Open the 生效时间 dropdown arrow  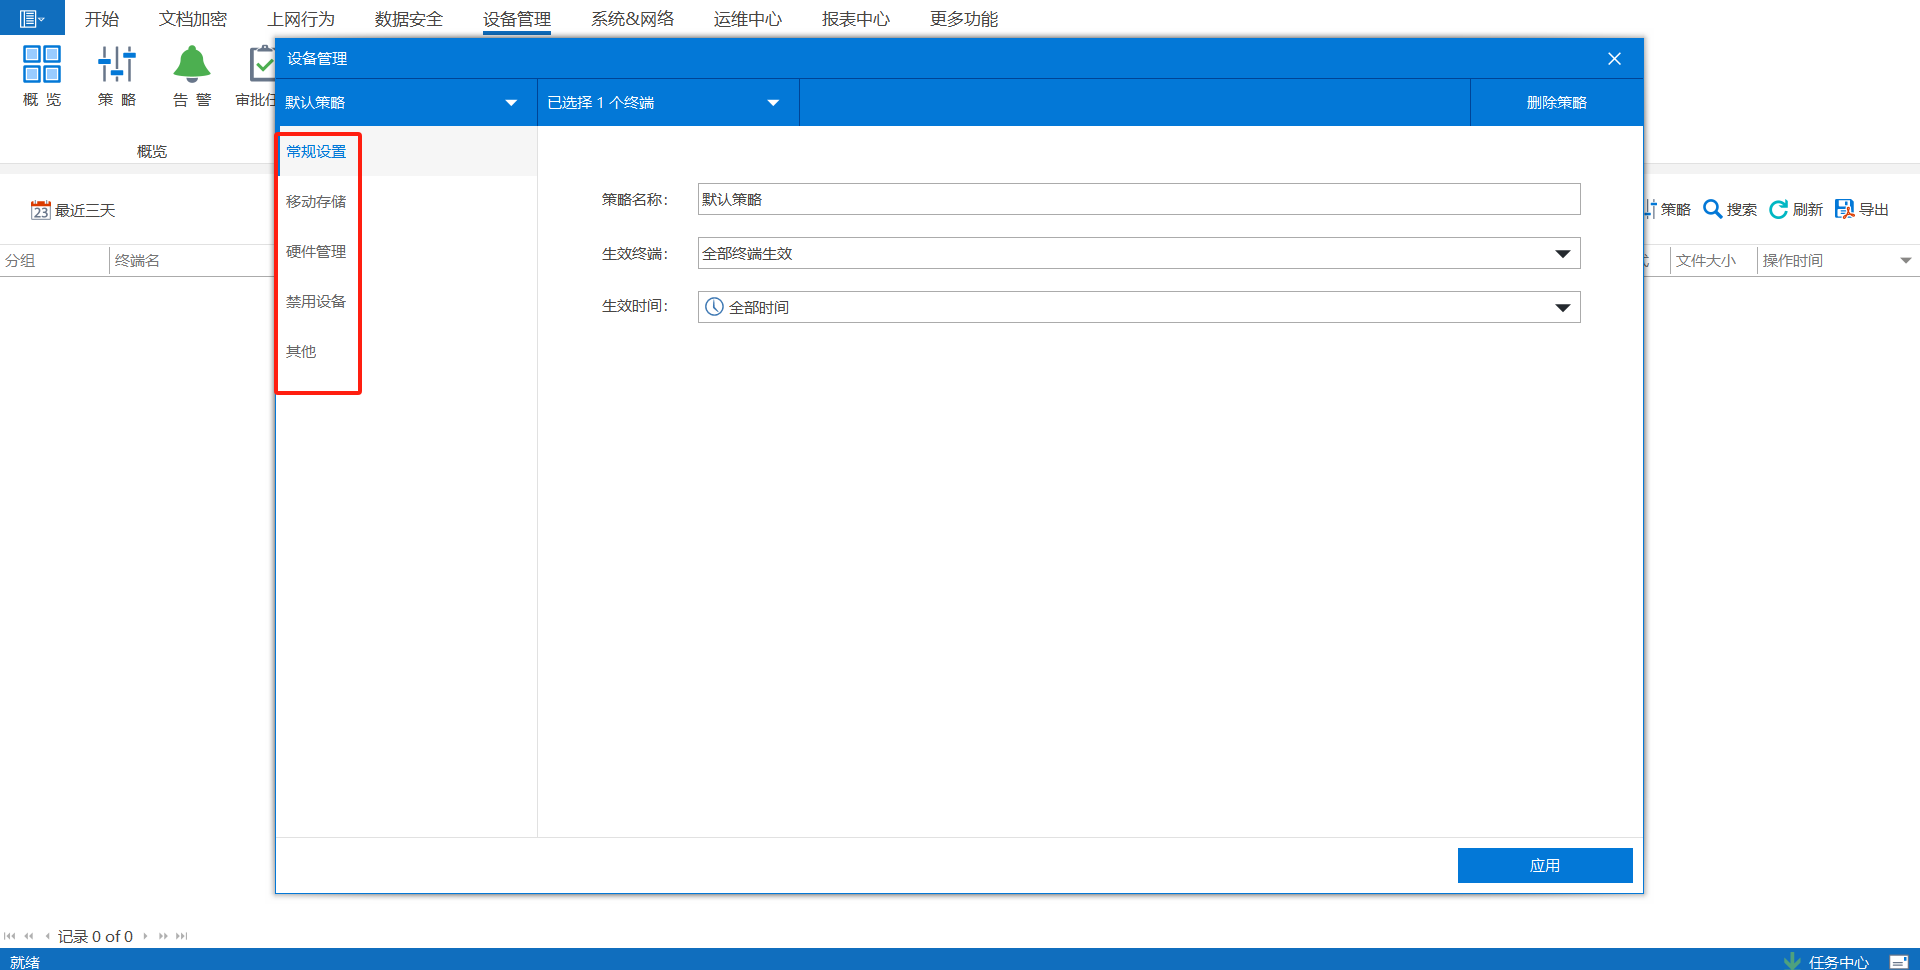(x=1562, y=308)
